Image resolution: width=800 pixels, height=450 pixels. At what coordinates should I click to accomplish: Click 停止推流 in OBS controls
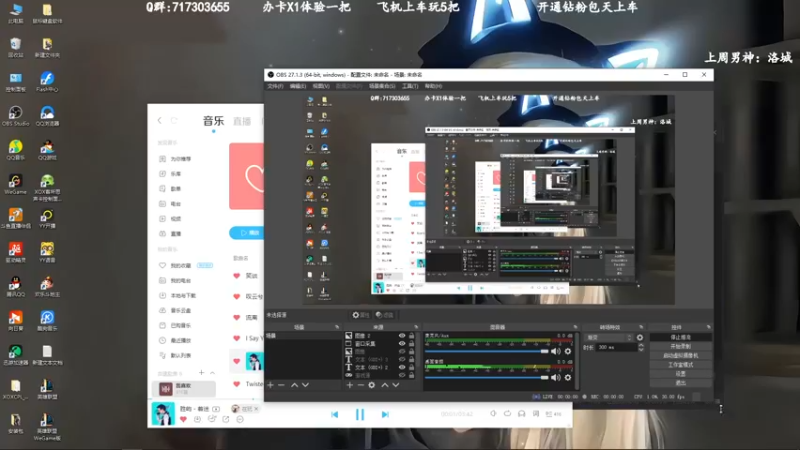pyautogui.click(x=681, y=337)
